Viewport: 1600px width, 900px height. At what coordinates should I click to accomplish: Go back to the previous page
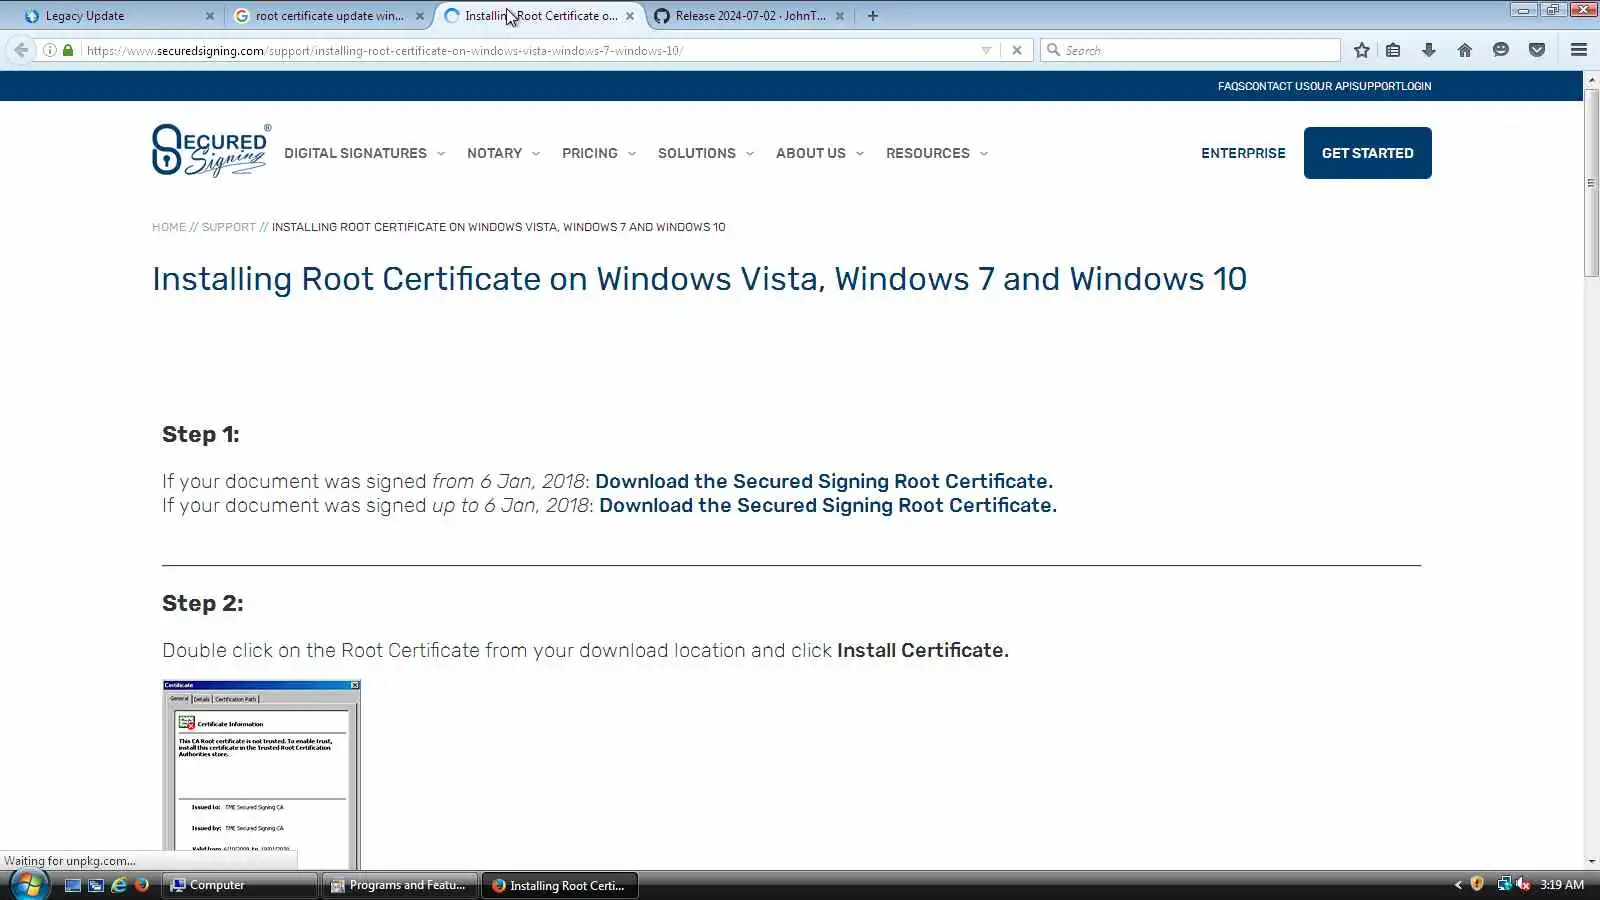coord(21,50)
